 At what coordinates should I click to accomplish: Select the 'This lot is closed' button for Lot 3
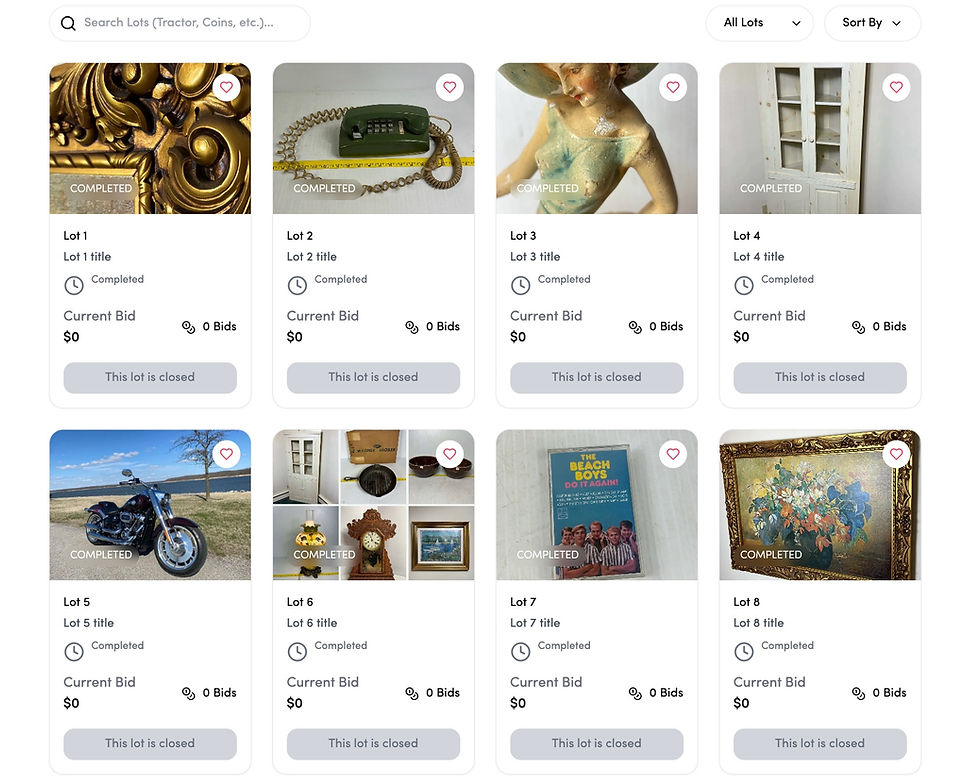pos(596,378)
